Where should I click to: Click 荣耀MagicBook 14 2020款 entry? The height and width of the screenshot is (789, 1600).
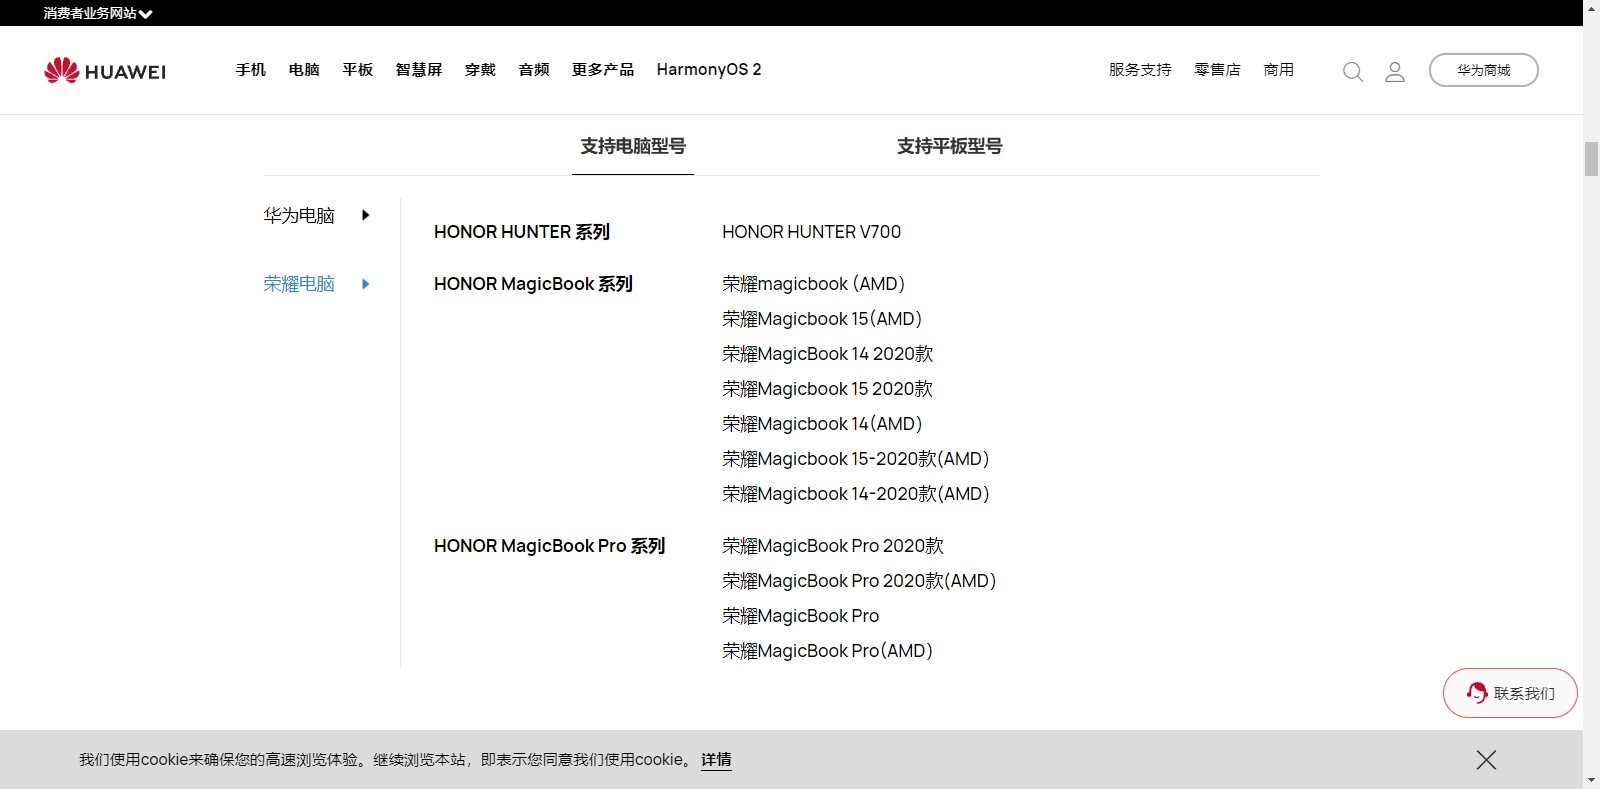click(x=828, y=354)
